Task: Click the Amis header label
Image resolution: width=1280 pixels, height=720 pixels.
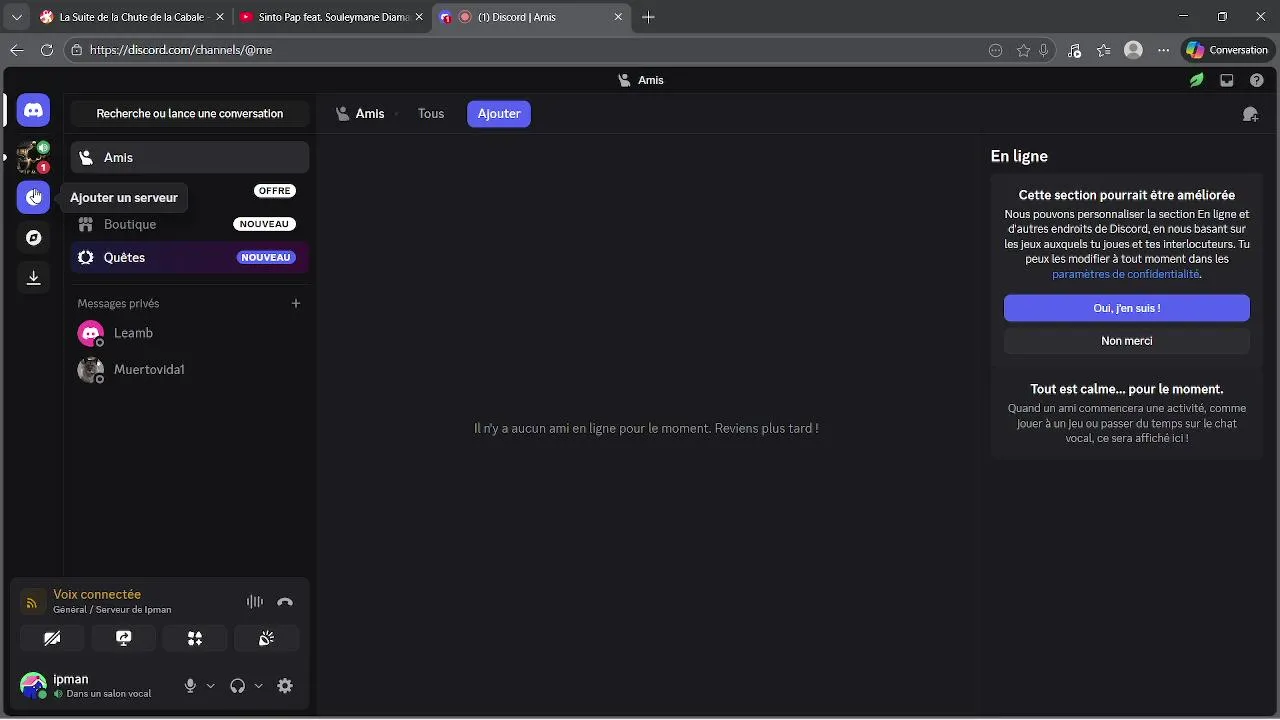Action: [370, 114]
